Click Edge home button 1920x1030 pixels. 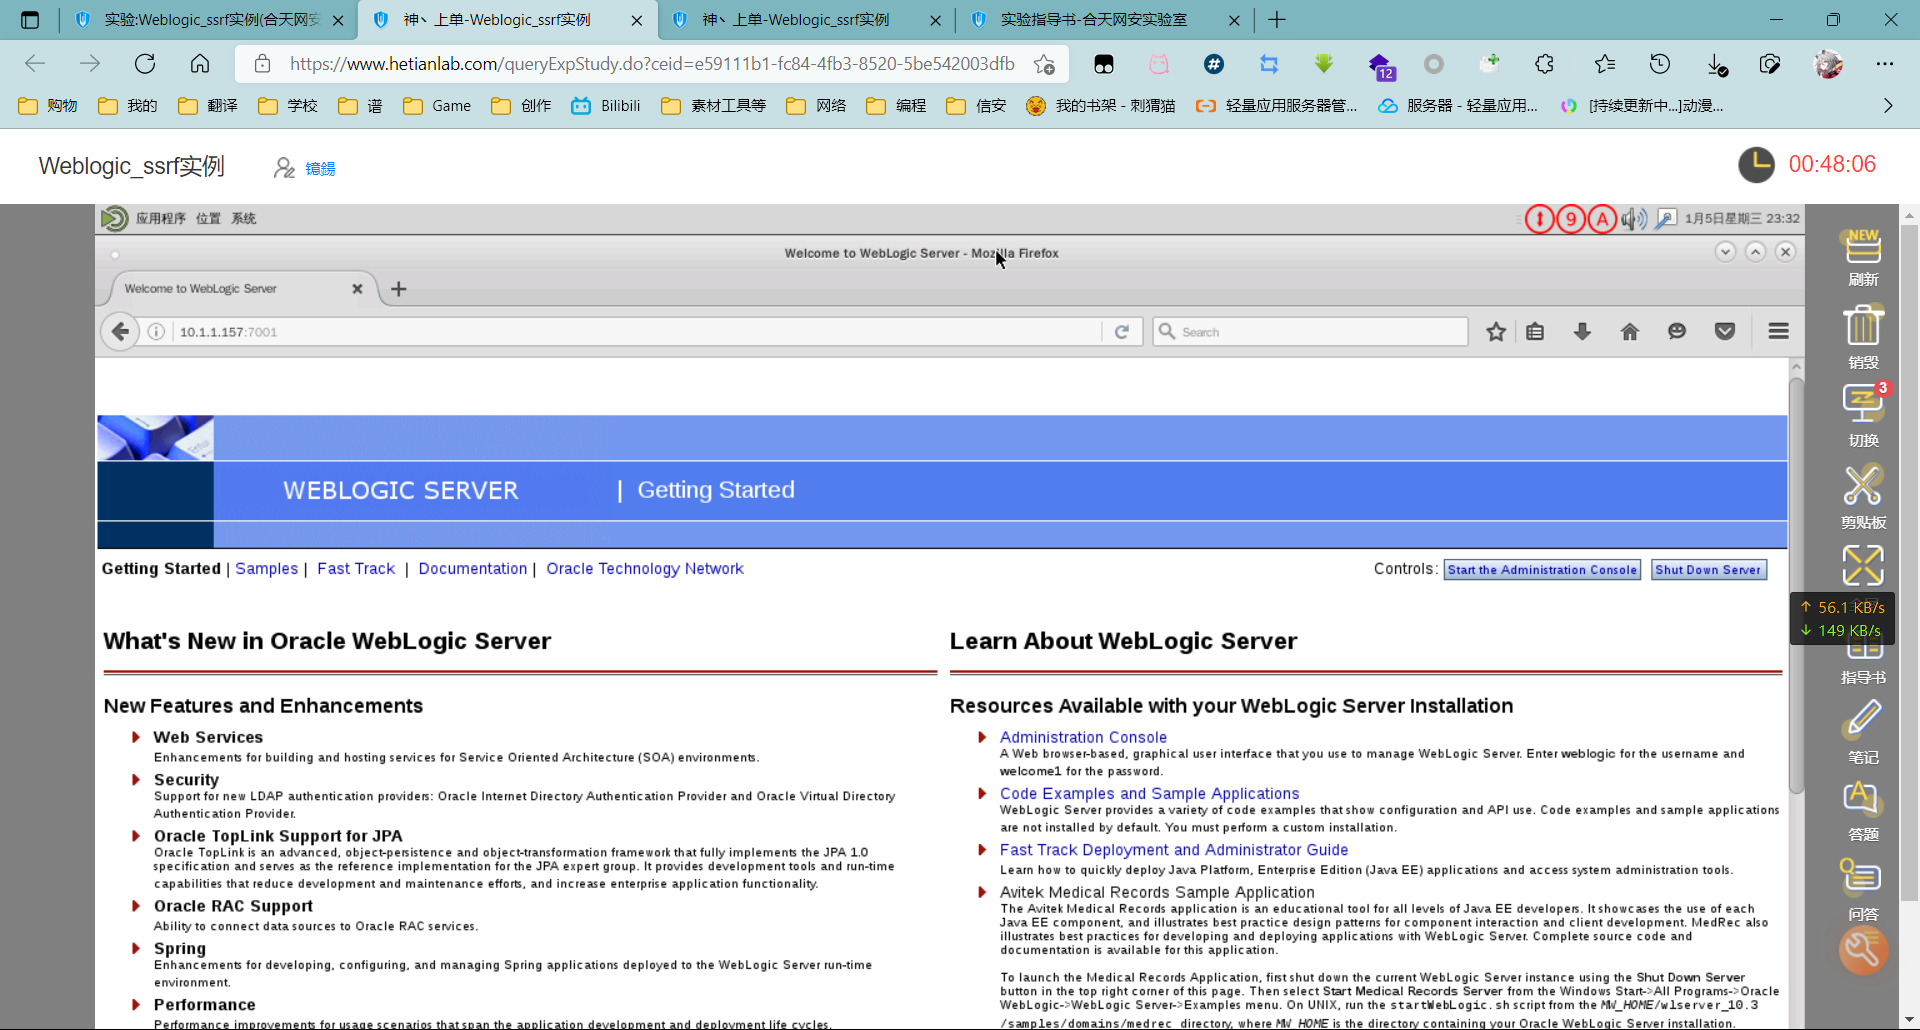[200, 64]
